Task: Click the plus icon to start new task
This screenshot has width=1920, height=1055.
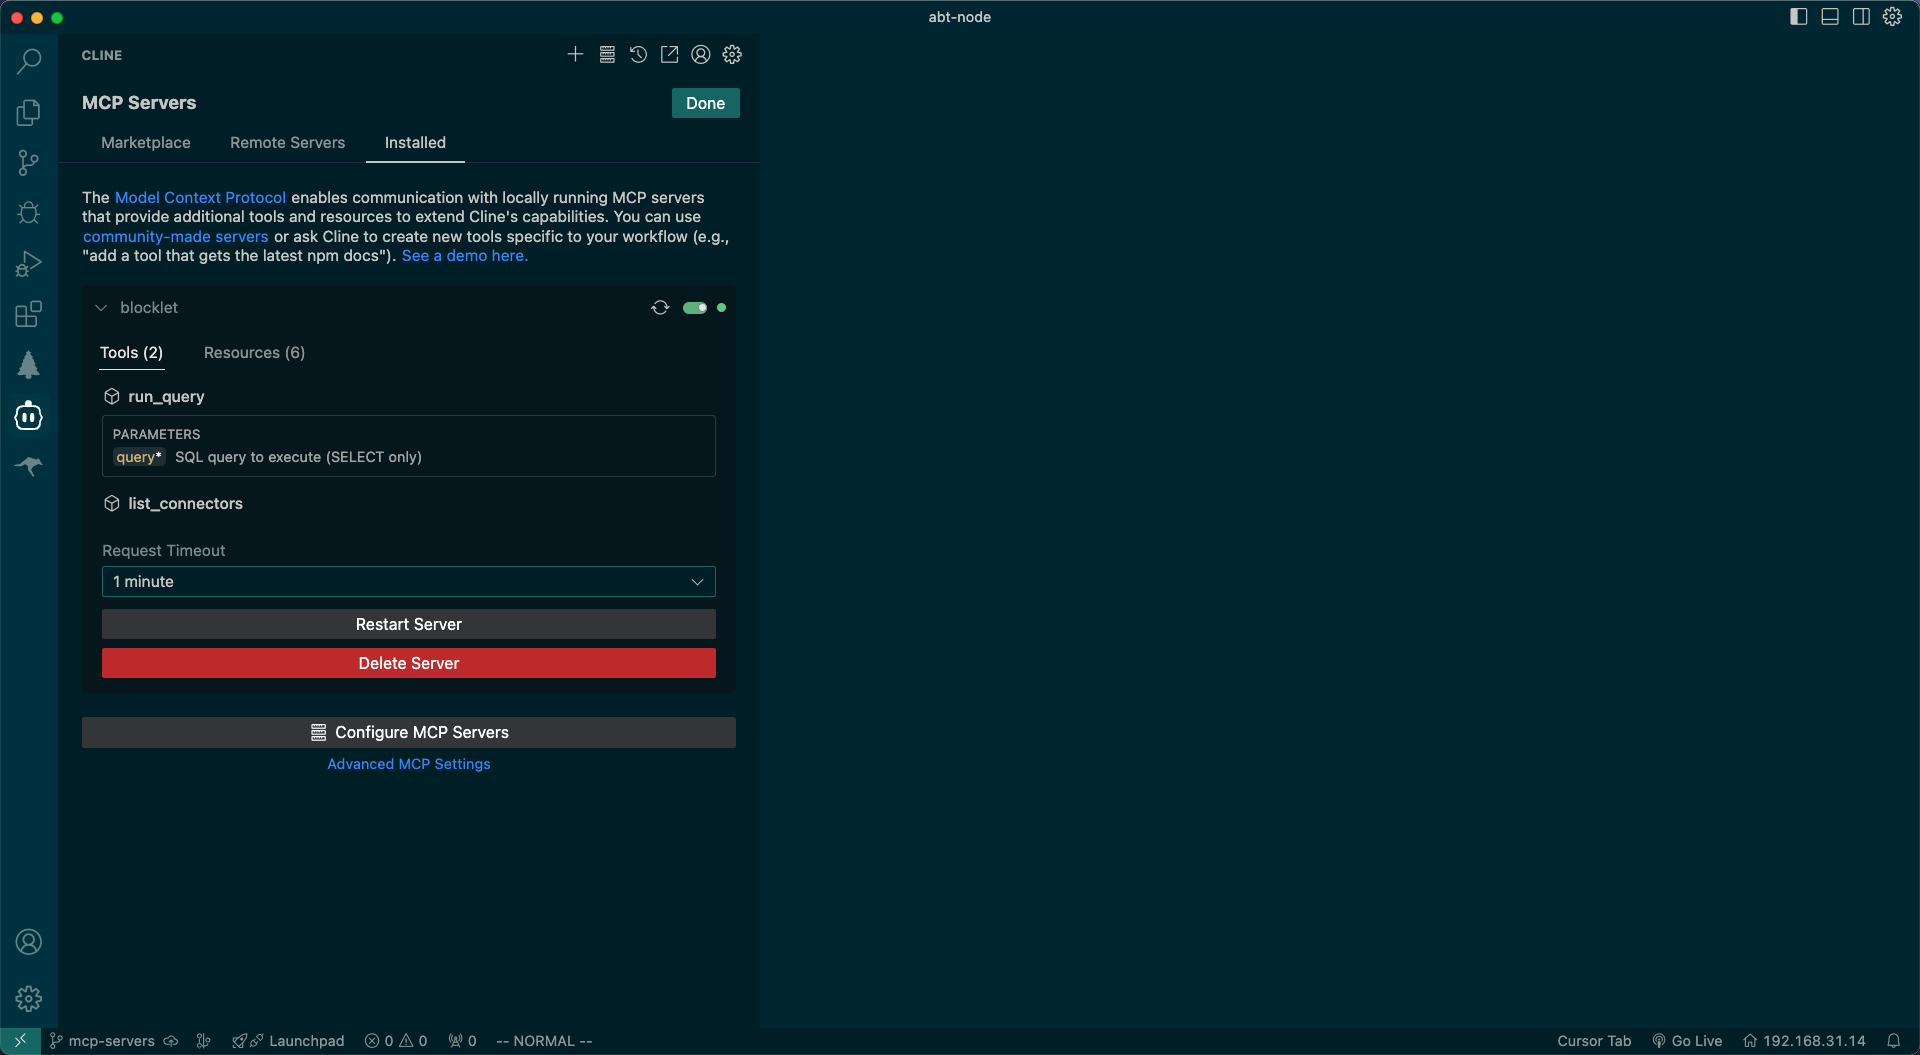Action: (575, 55)
